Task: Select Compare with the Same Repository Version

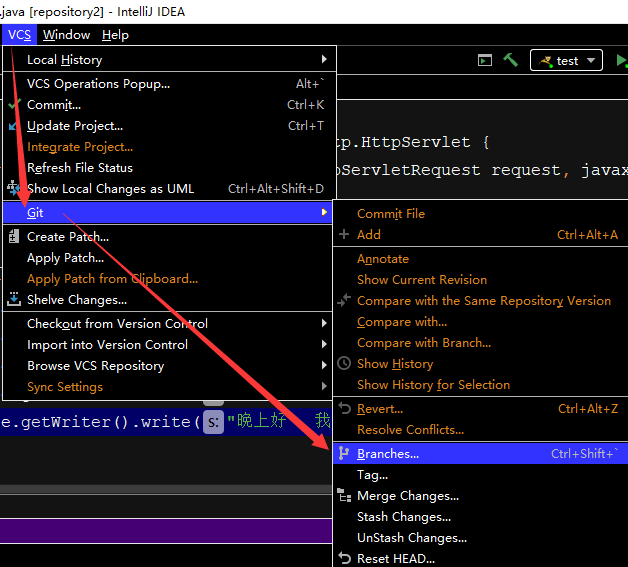Action: coord(481,301)
